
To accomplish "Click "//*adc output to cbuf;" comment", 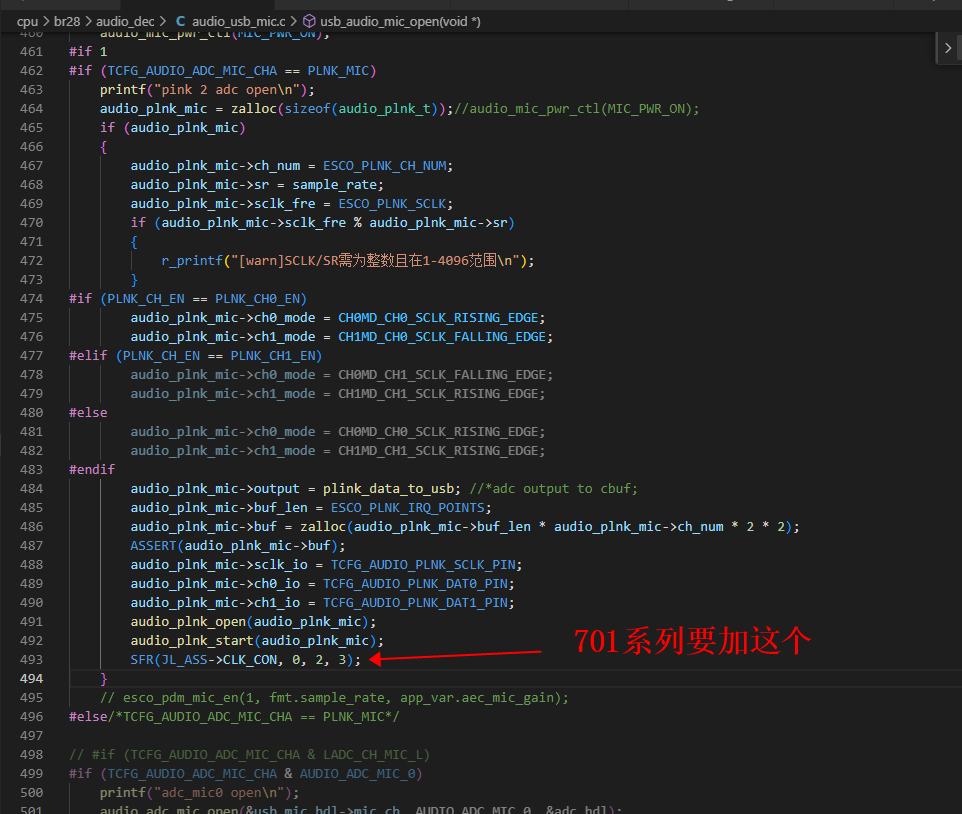I will 553,488.
